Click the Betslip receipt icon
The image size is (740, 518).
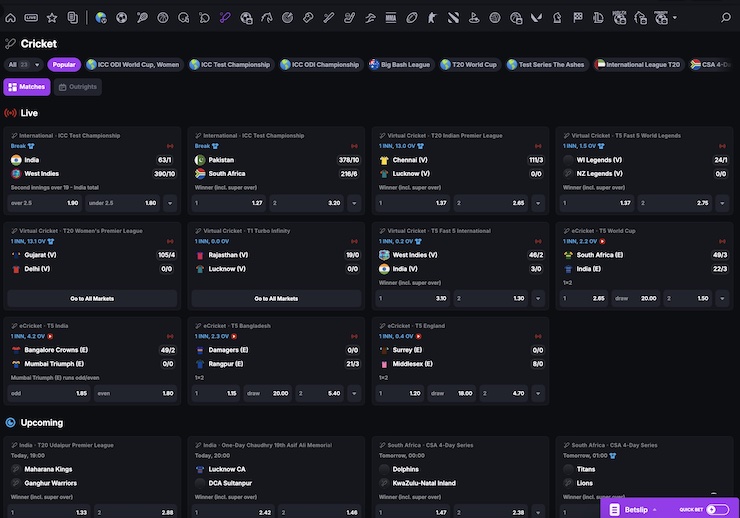tap(616, 508)
